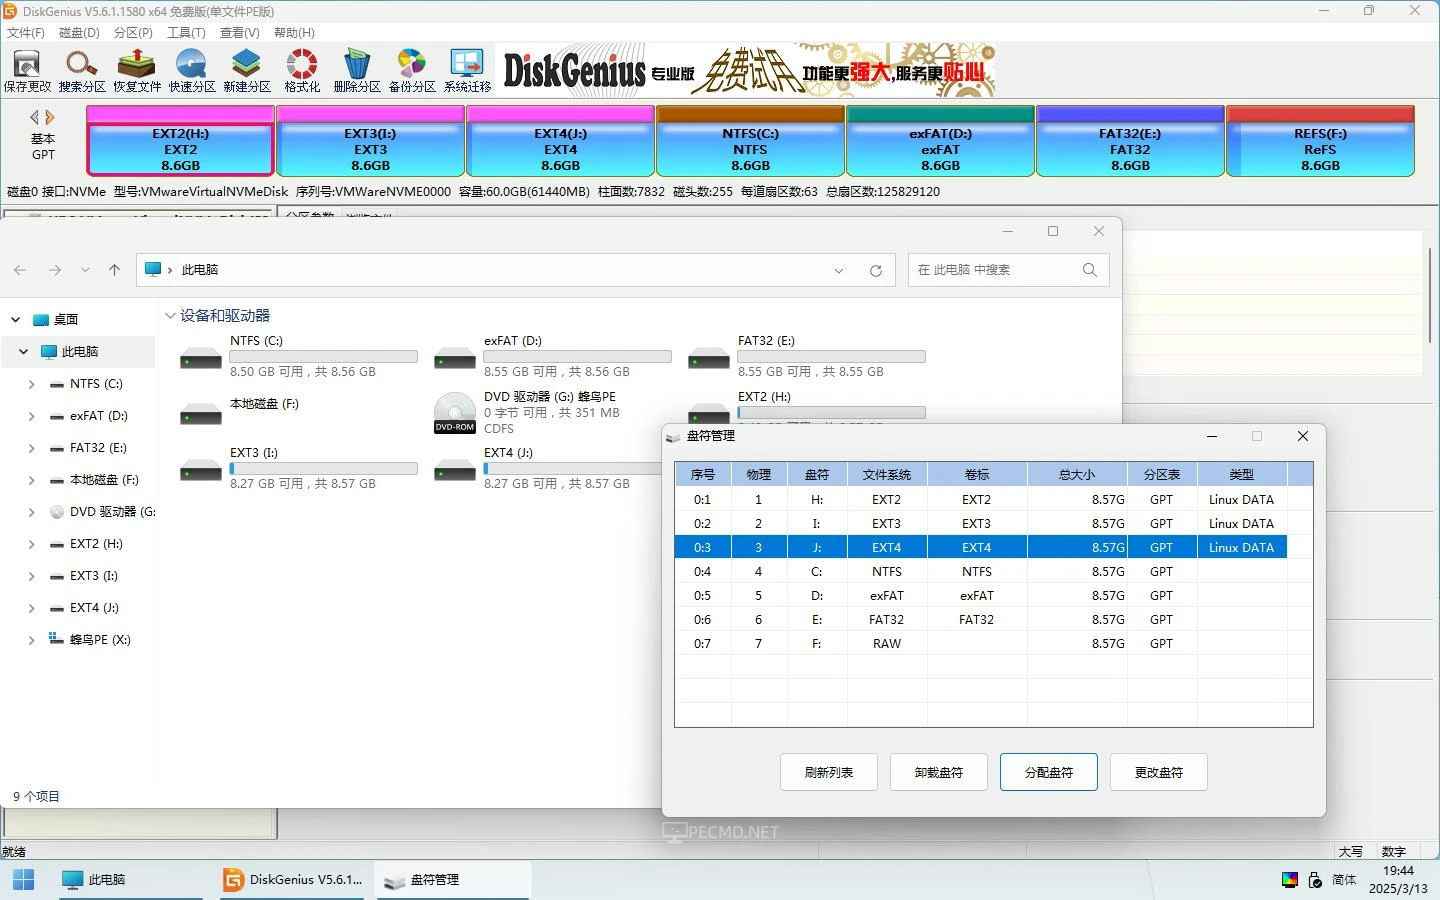Open the 分区(P) menu
1440x900 pixels.
point(133,33)
